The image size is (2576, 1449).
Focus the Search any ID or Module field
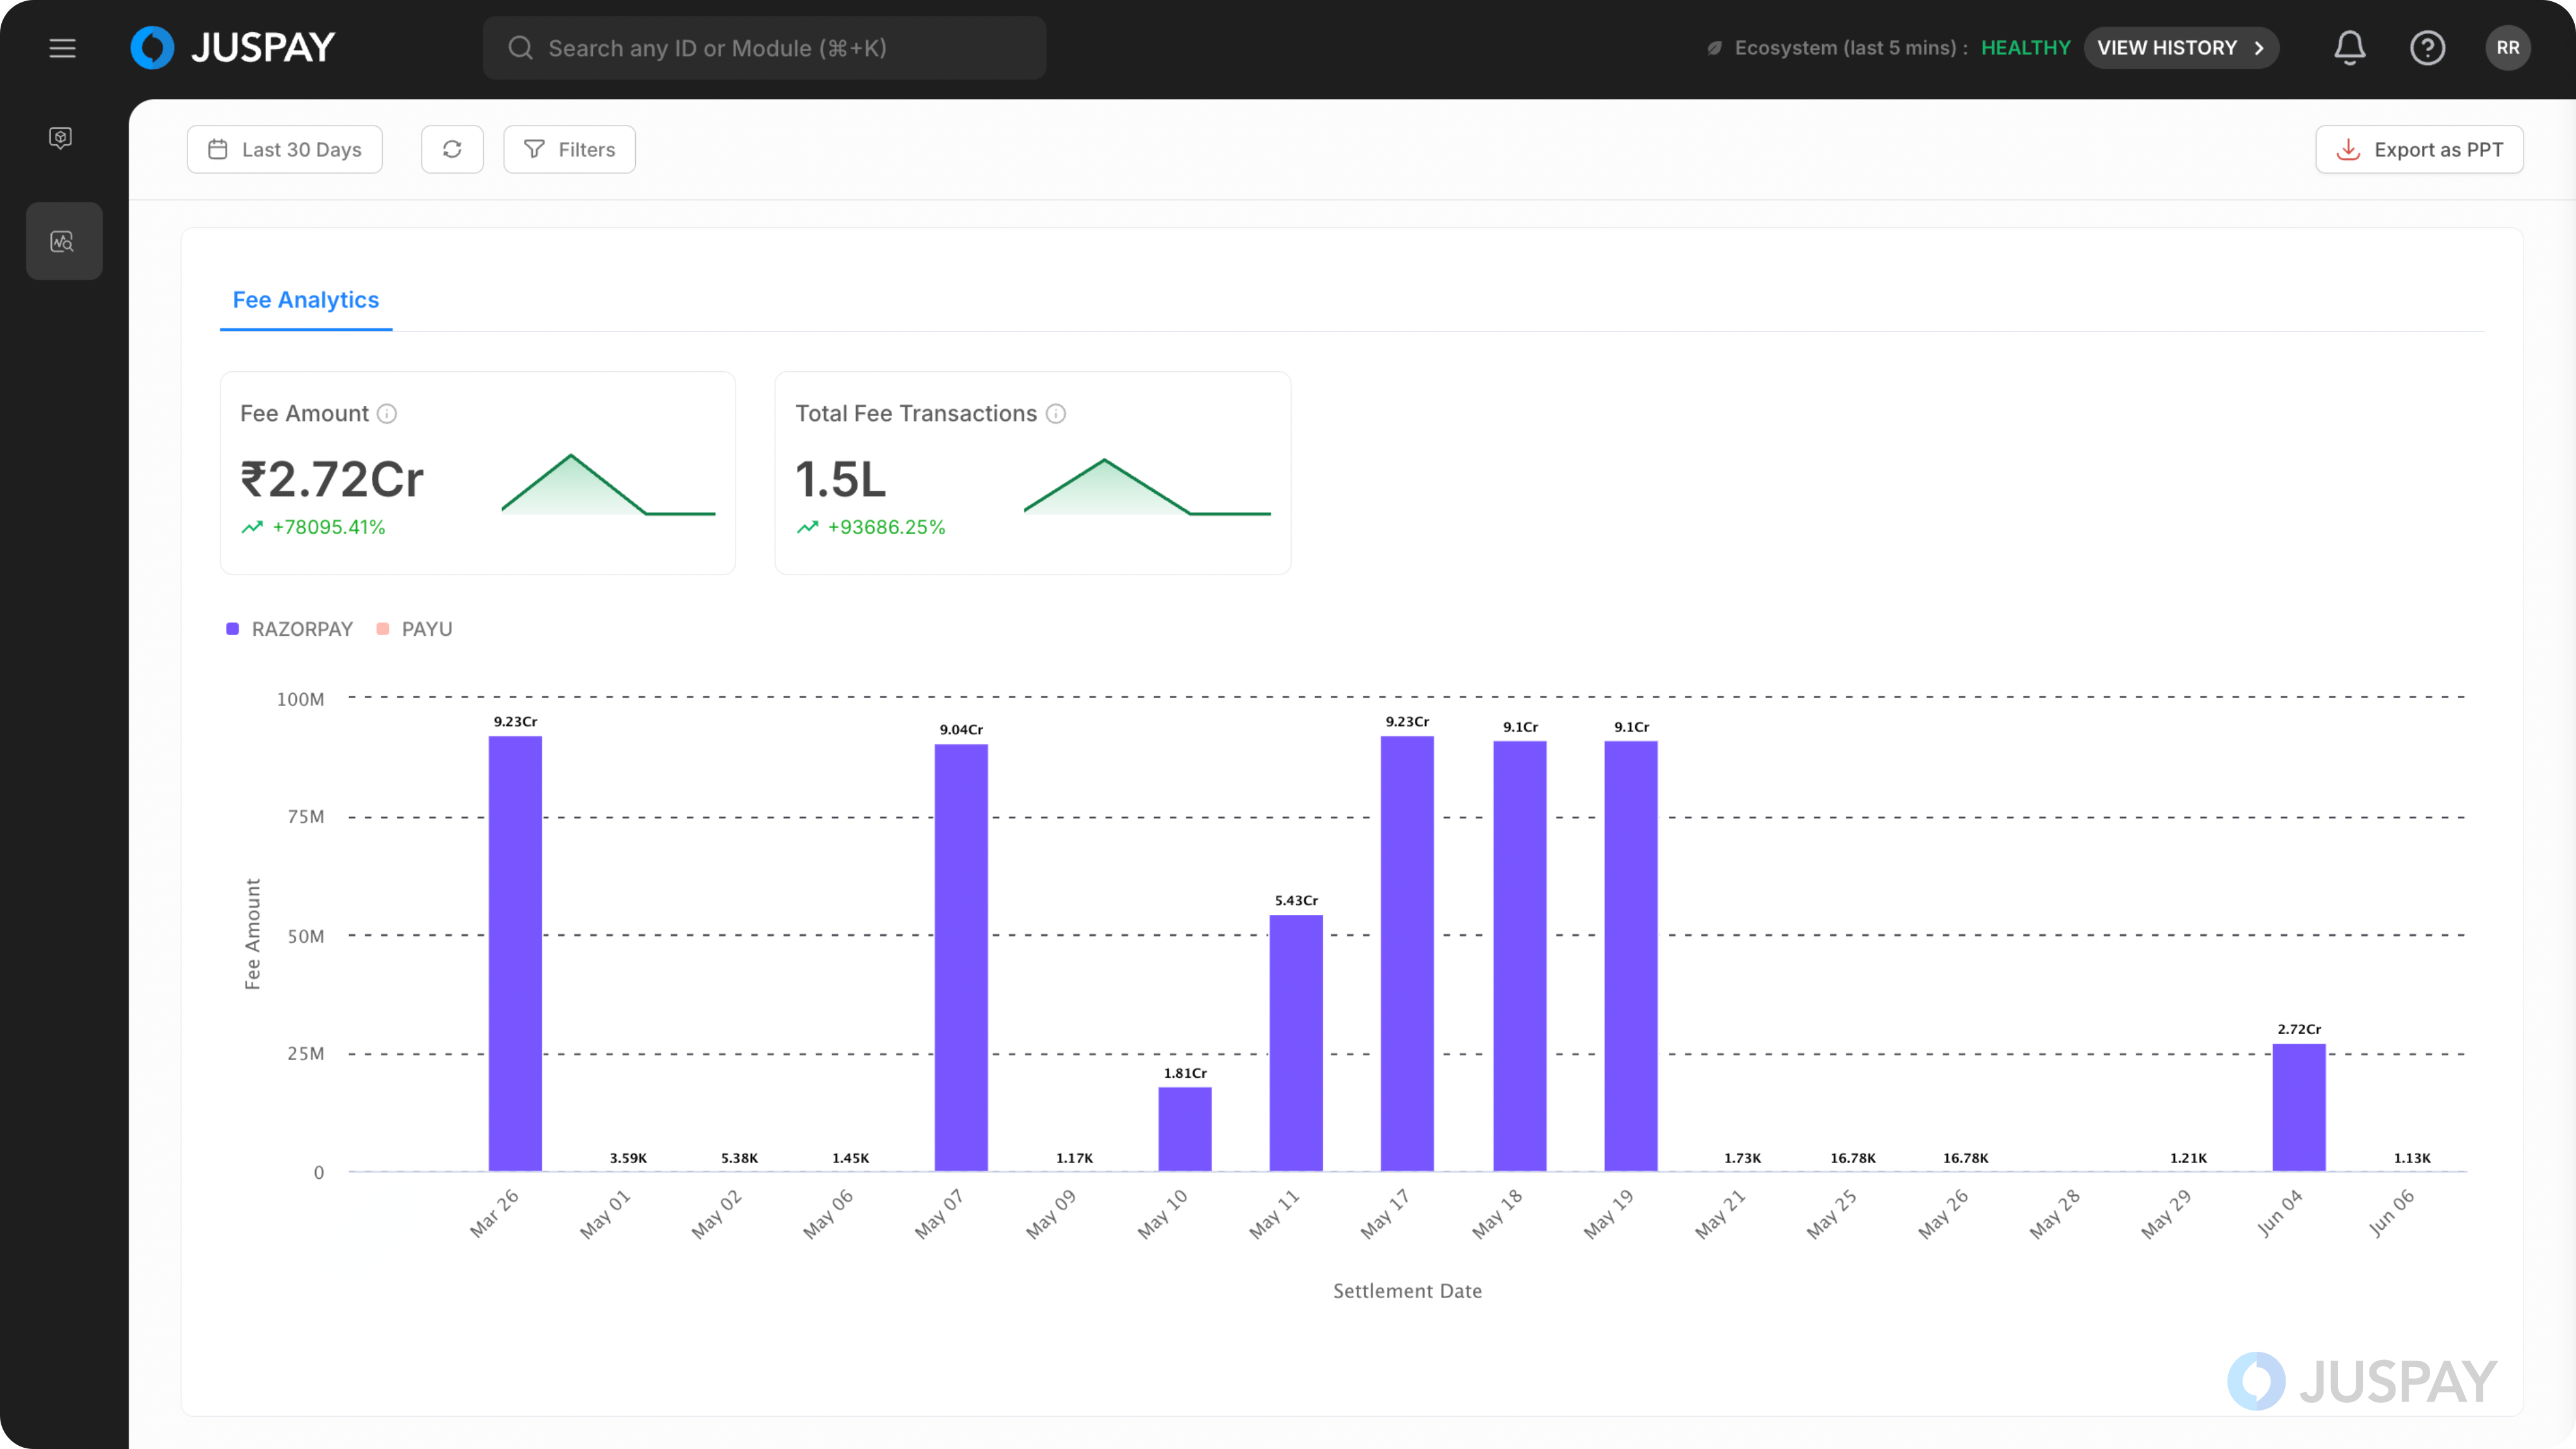click(x=765, y=48)
